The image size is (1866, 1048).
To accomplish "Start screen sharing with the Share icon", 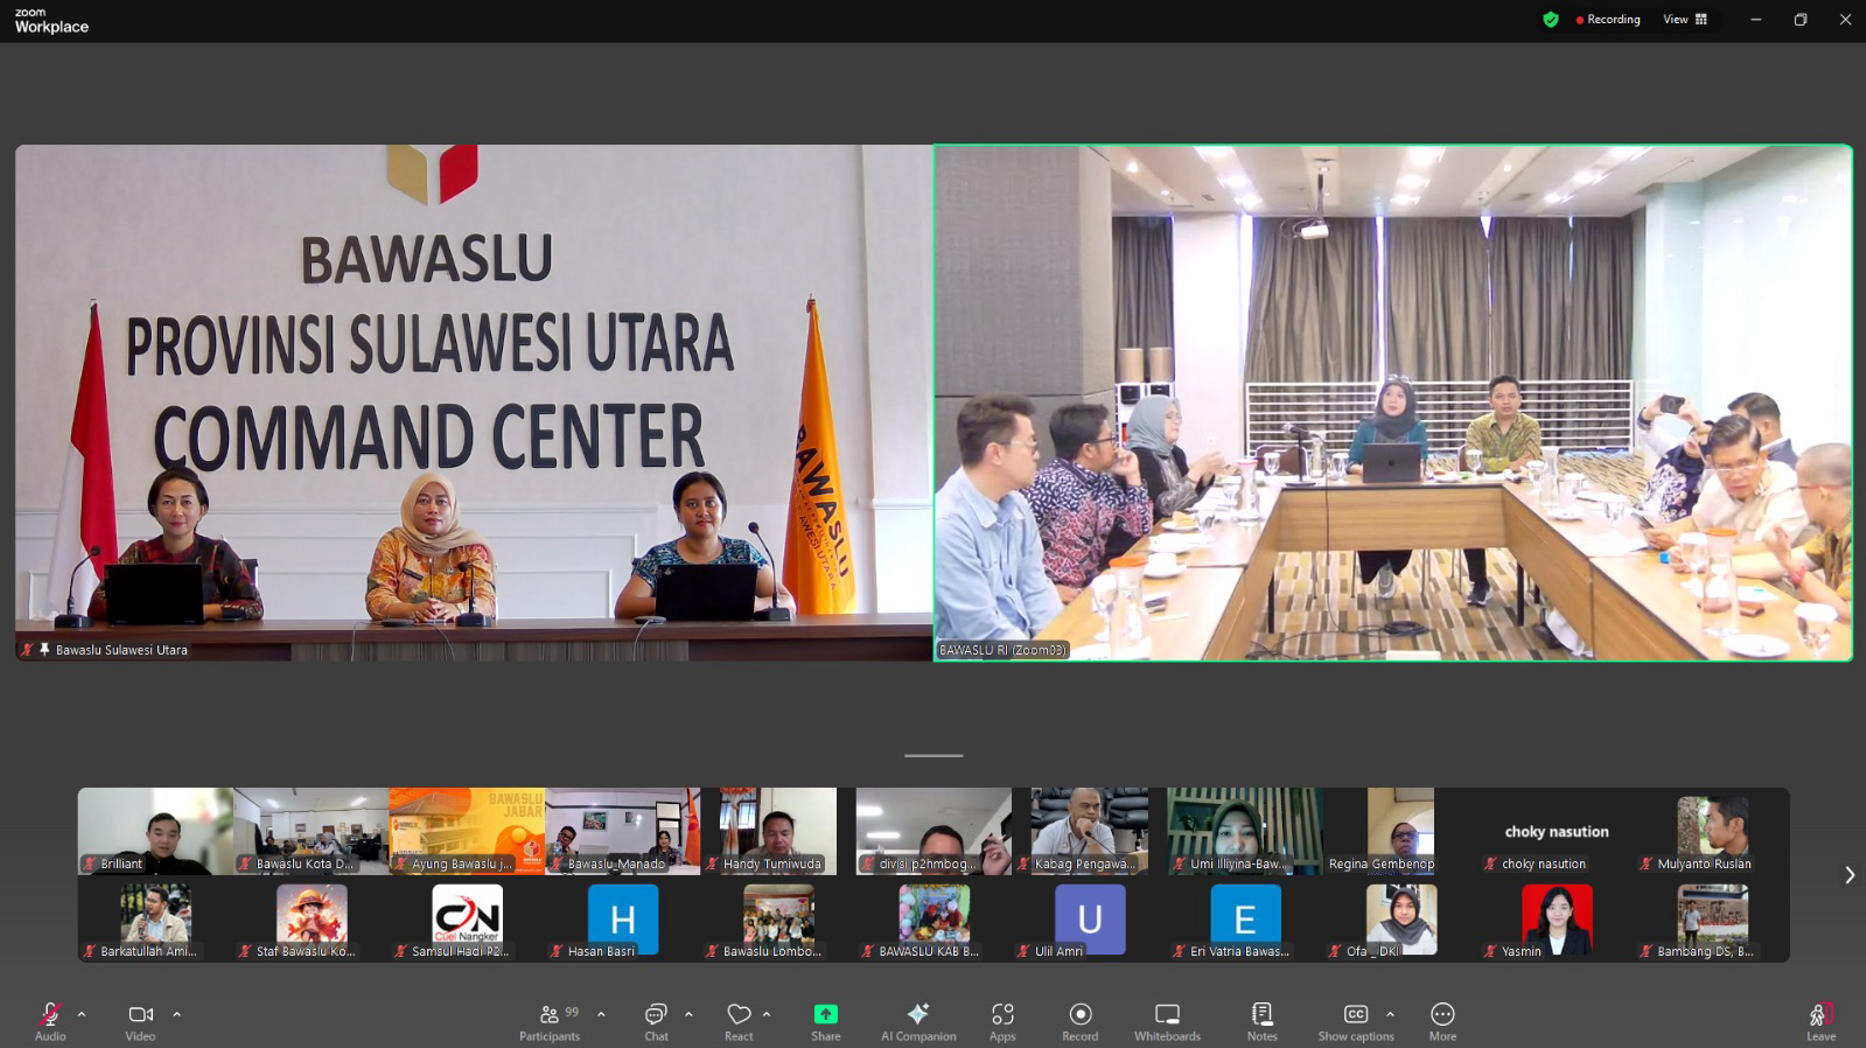I will pyautogui.click(x=825, y=1013).
